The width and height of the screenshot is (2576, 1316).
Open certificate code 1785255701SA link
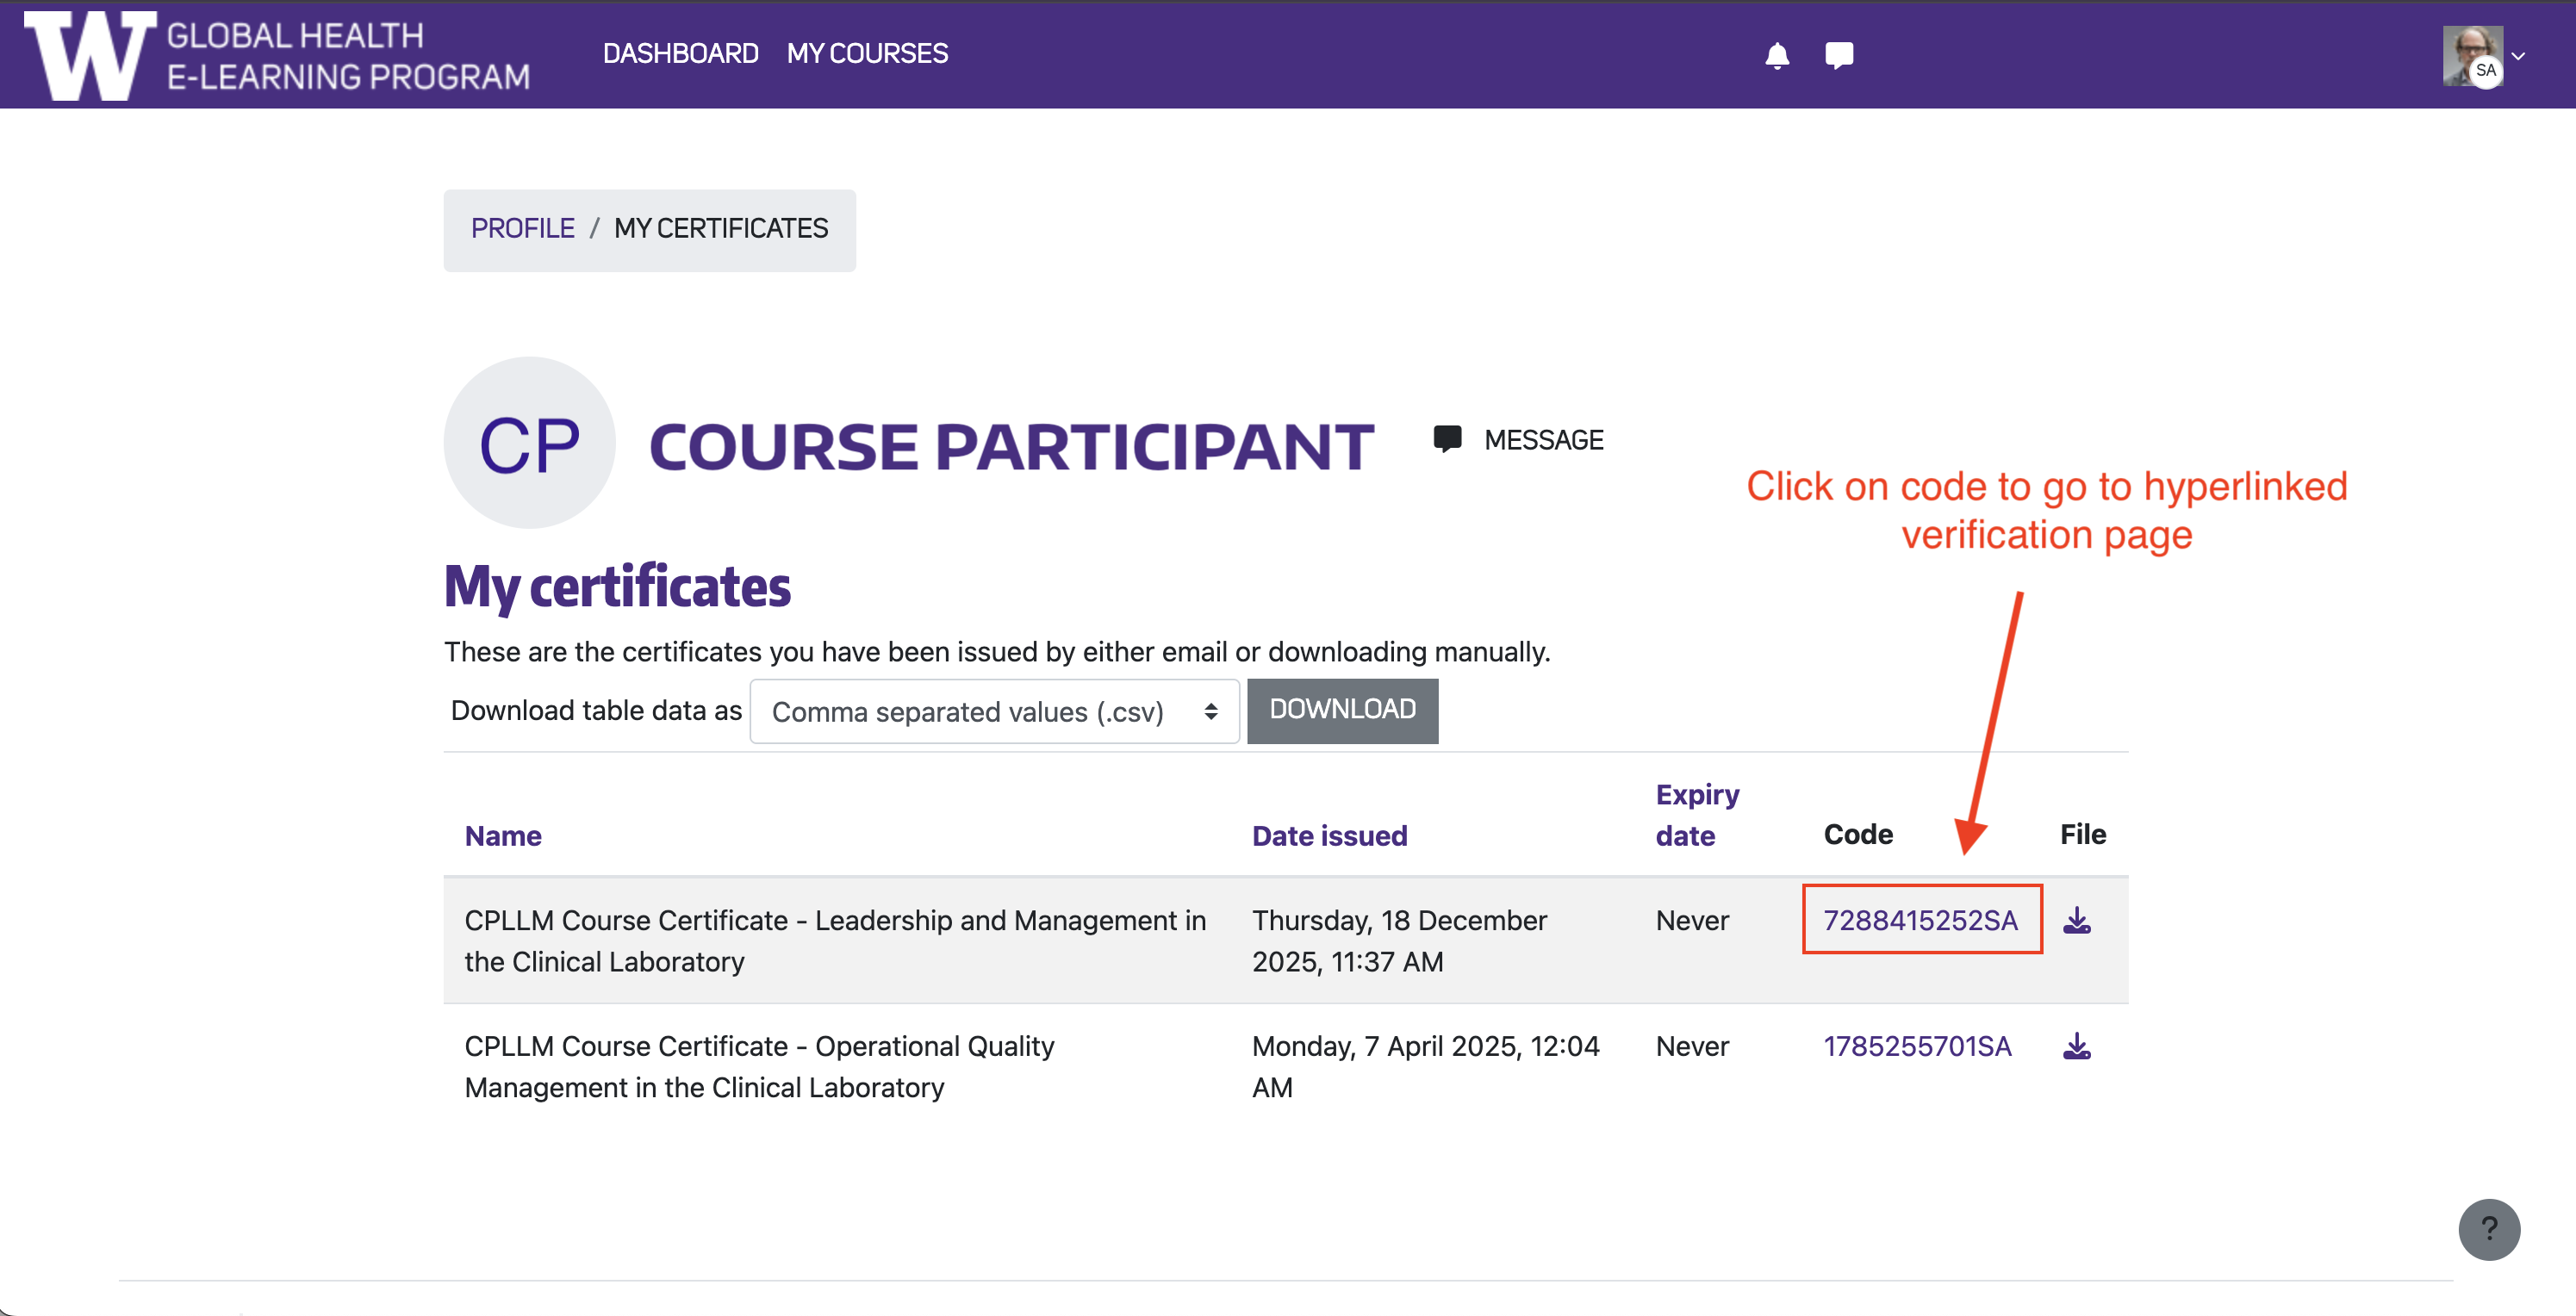coord(1916,1046)
